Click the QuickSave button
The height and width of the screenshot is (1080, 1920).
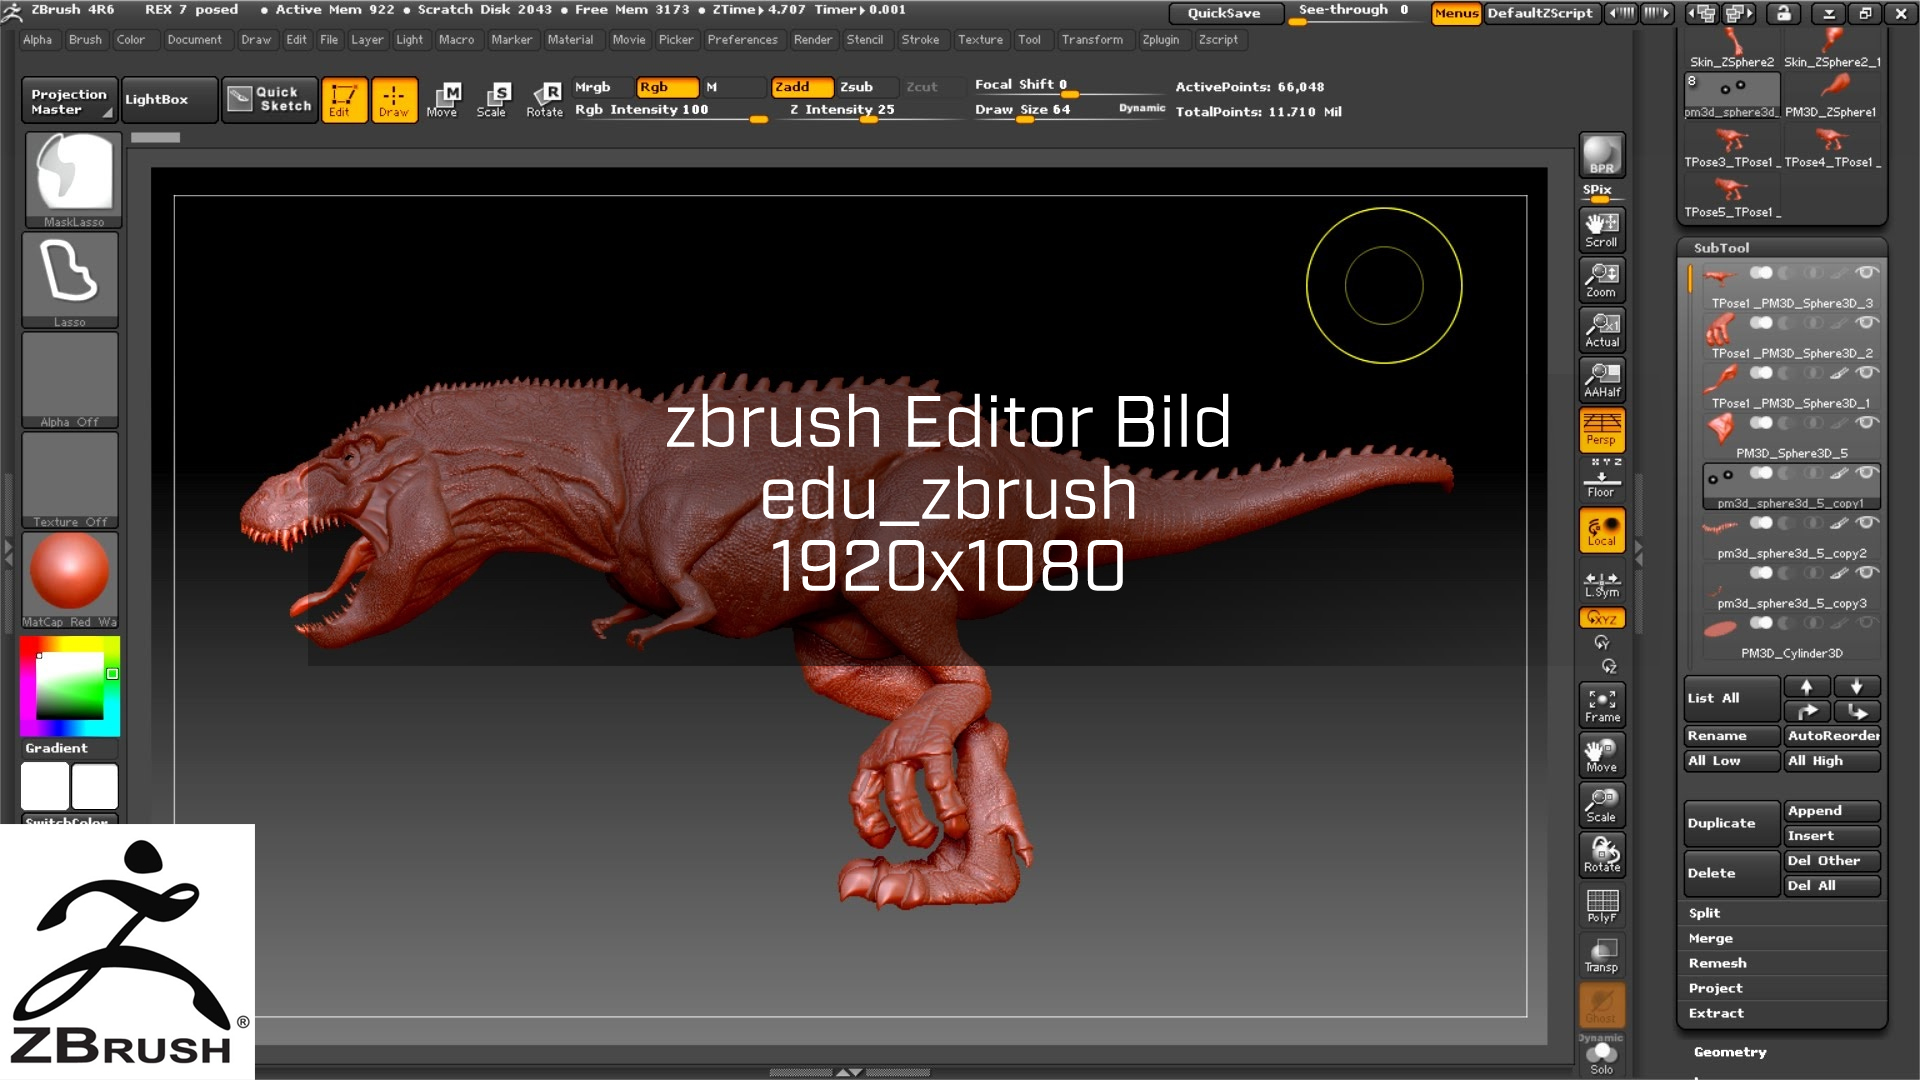[x=1224, y=13]
